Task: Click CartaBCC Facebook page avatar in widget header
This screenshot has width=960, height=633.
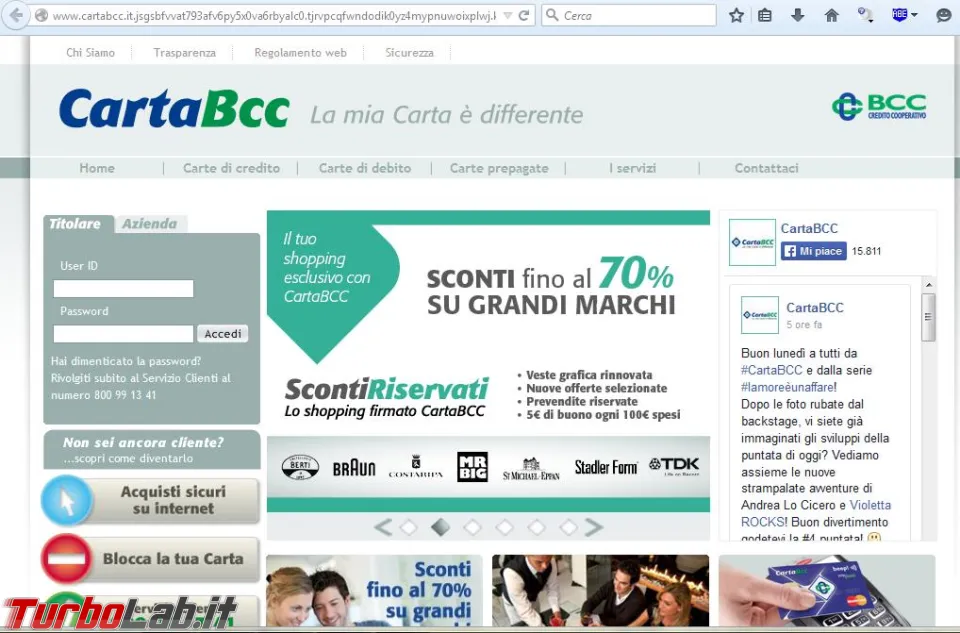Action: (x=752, y=242)
